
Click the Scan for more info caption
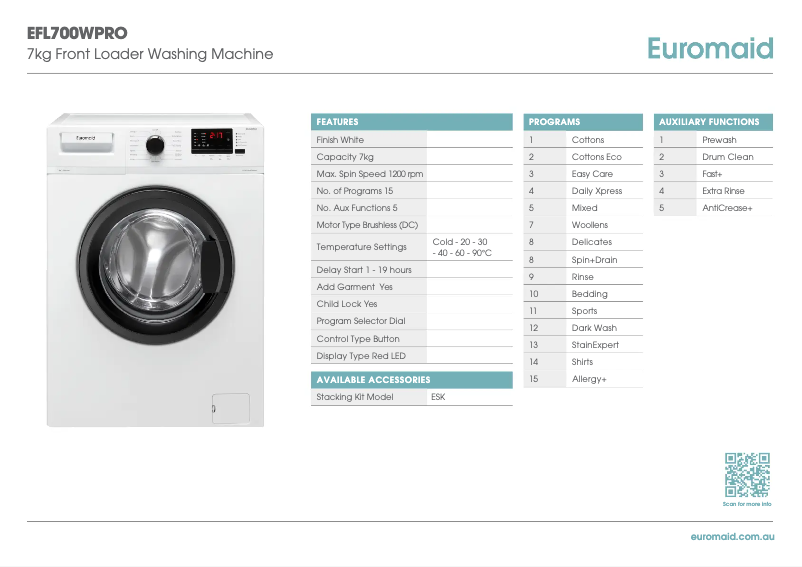coord(747,504)
